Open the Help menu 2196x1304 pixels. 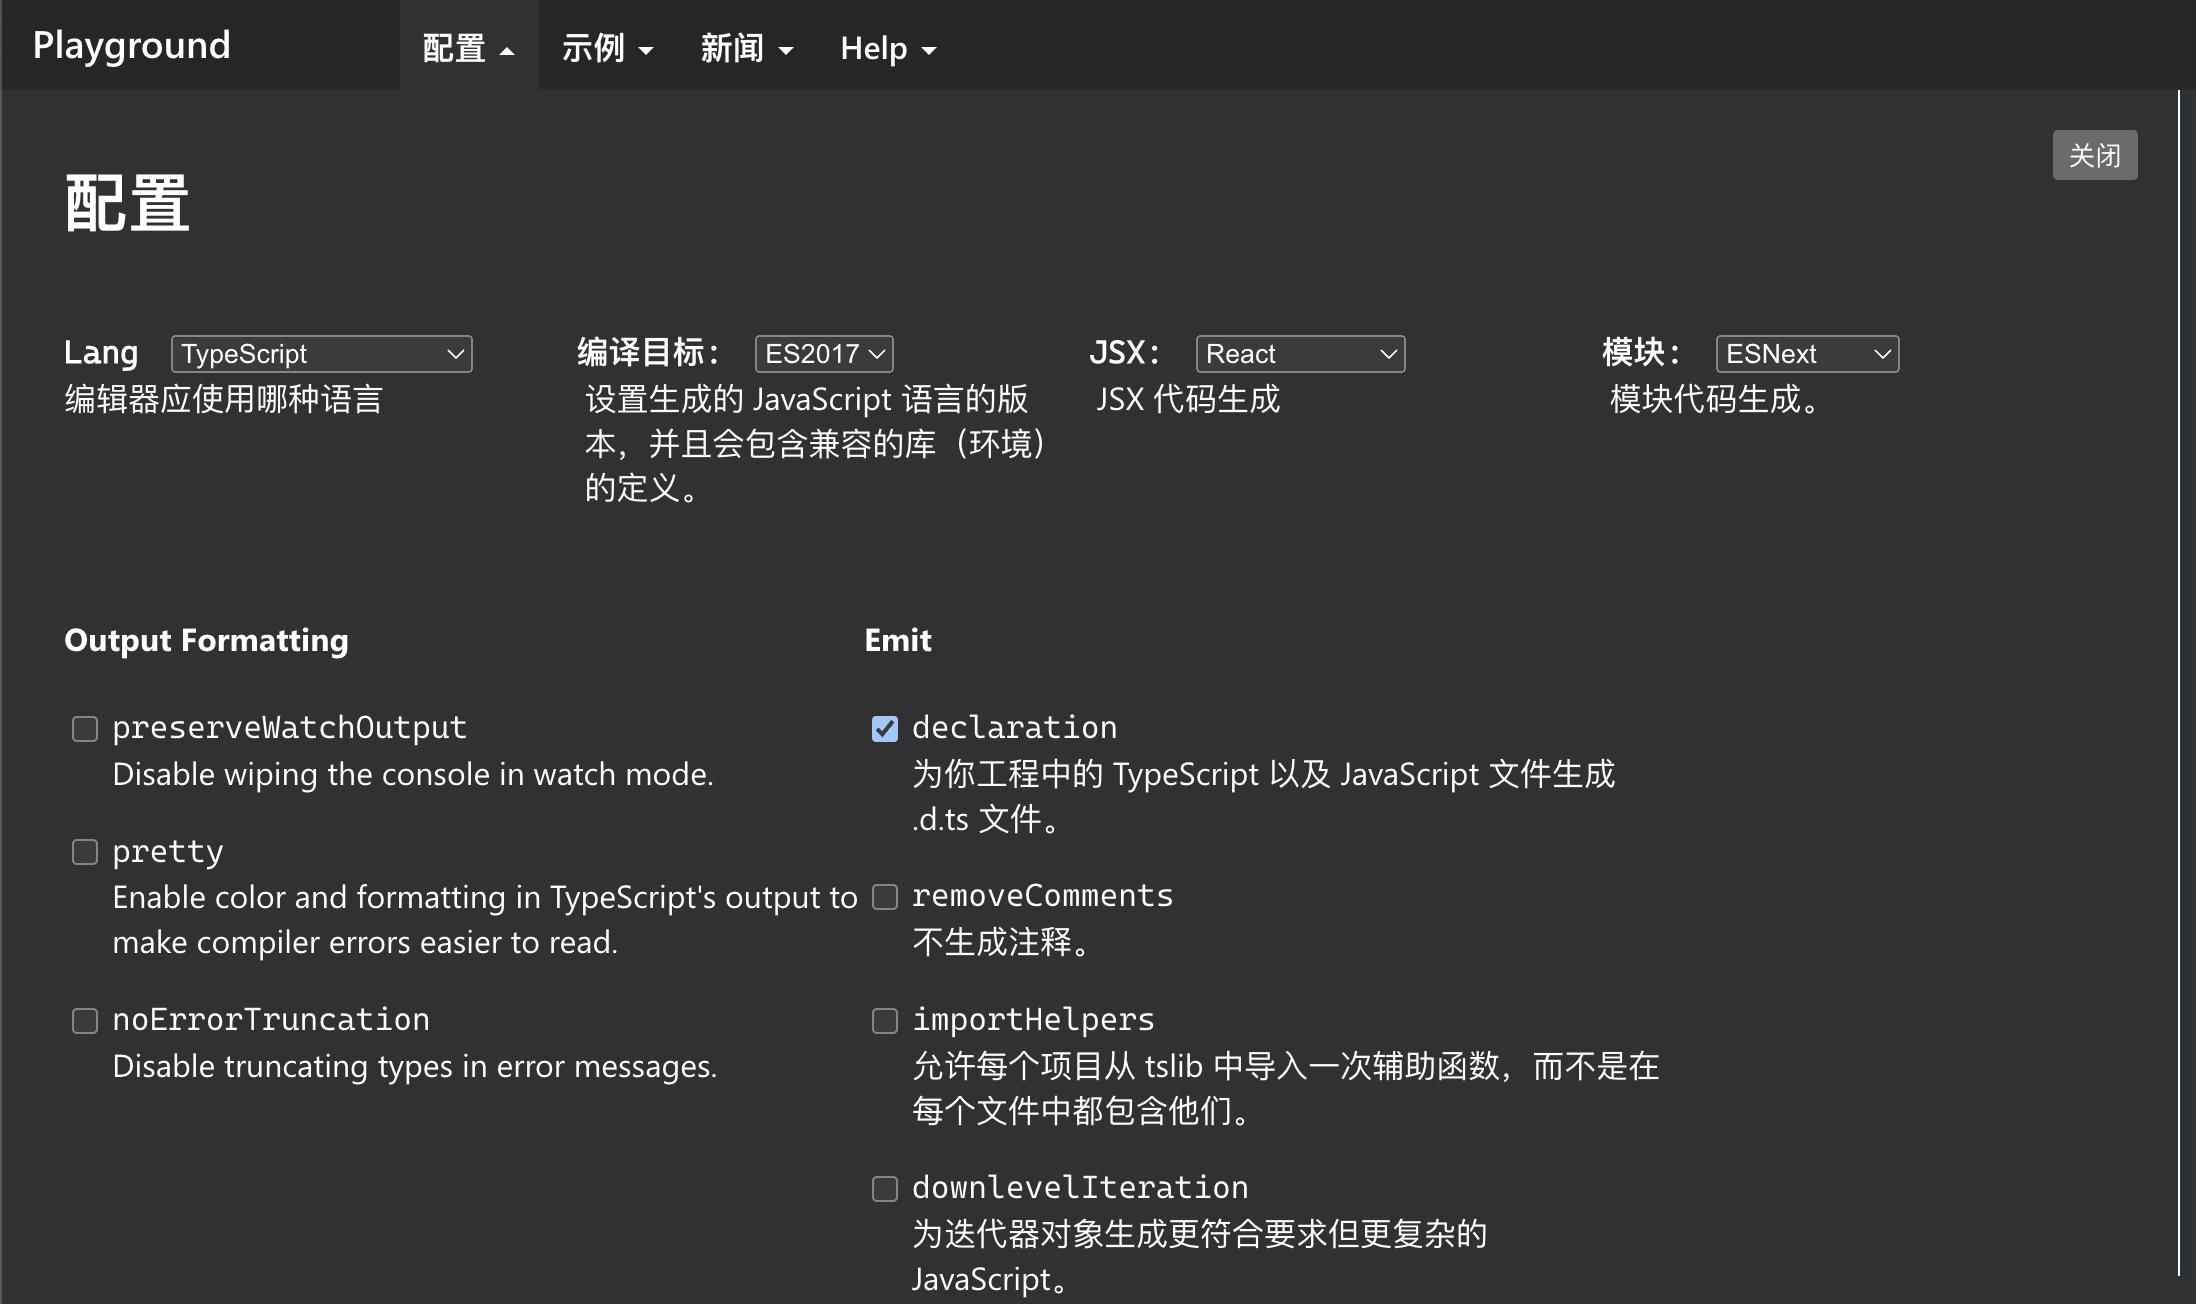[x=888, y=47]
